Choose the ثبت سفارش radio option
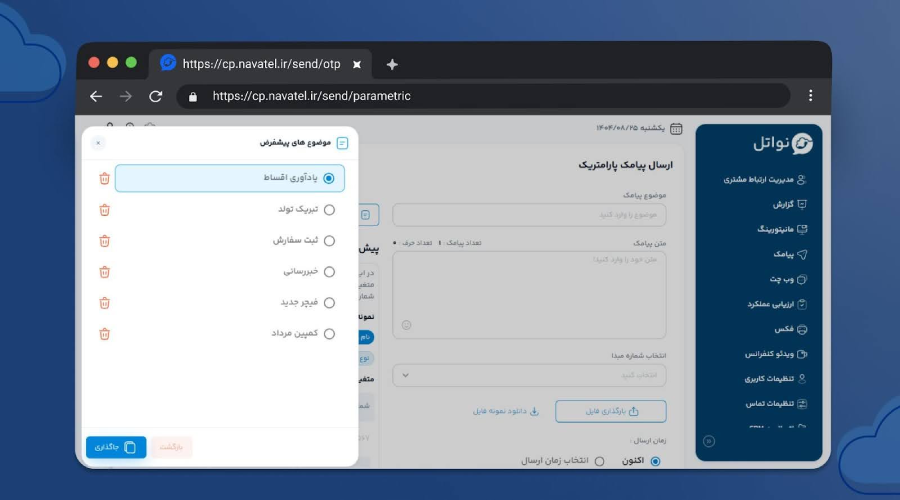The image size is (900, 500). click(x=329, y=241)
